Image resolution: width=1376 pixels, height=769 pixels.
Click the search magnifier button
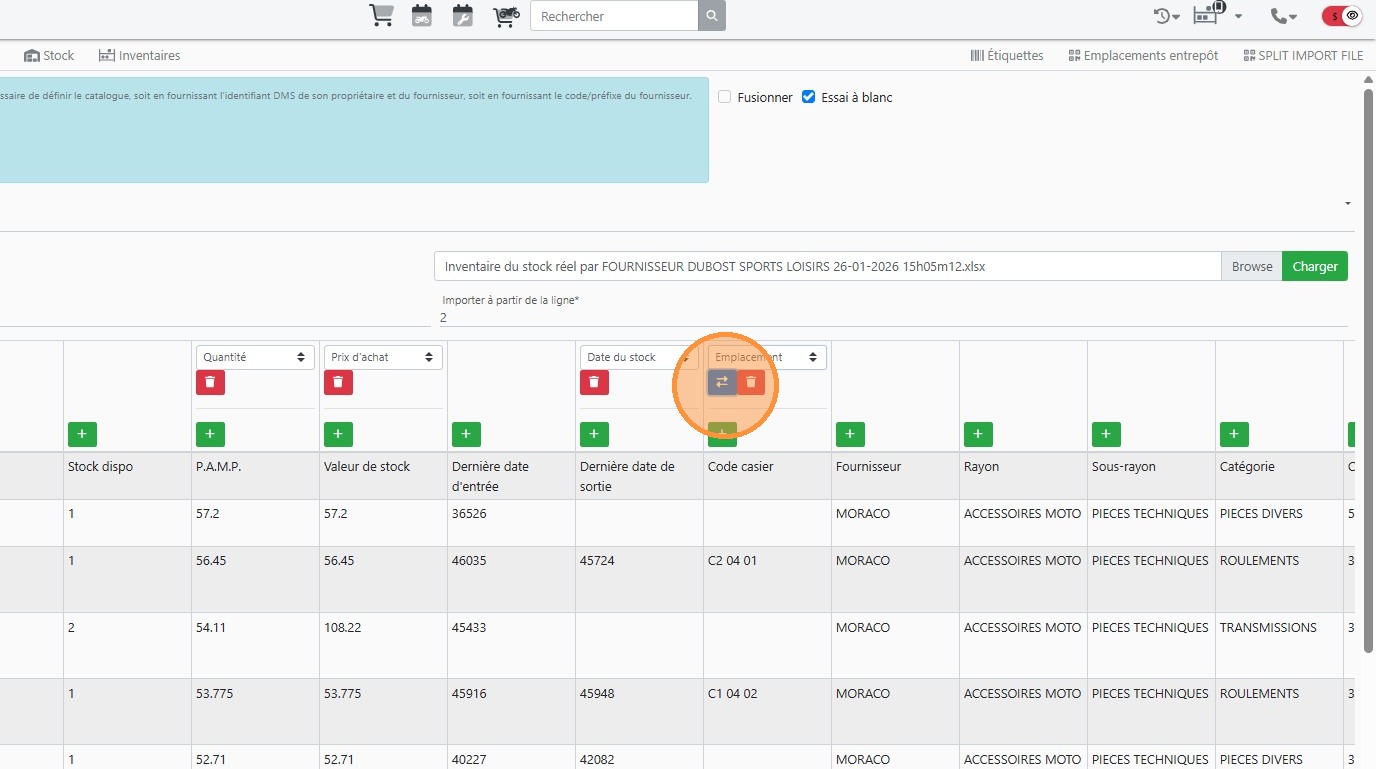click(711, 16)
